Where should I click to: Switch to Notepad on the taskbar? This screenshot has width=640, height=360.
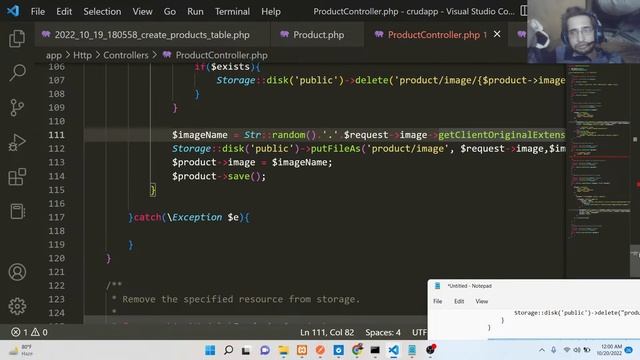coord(412,350)
